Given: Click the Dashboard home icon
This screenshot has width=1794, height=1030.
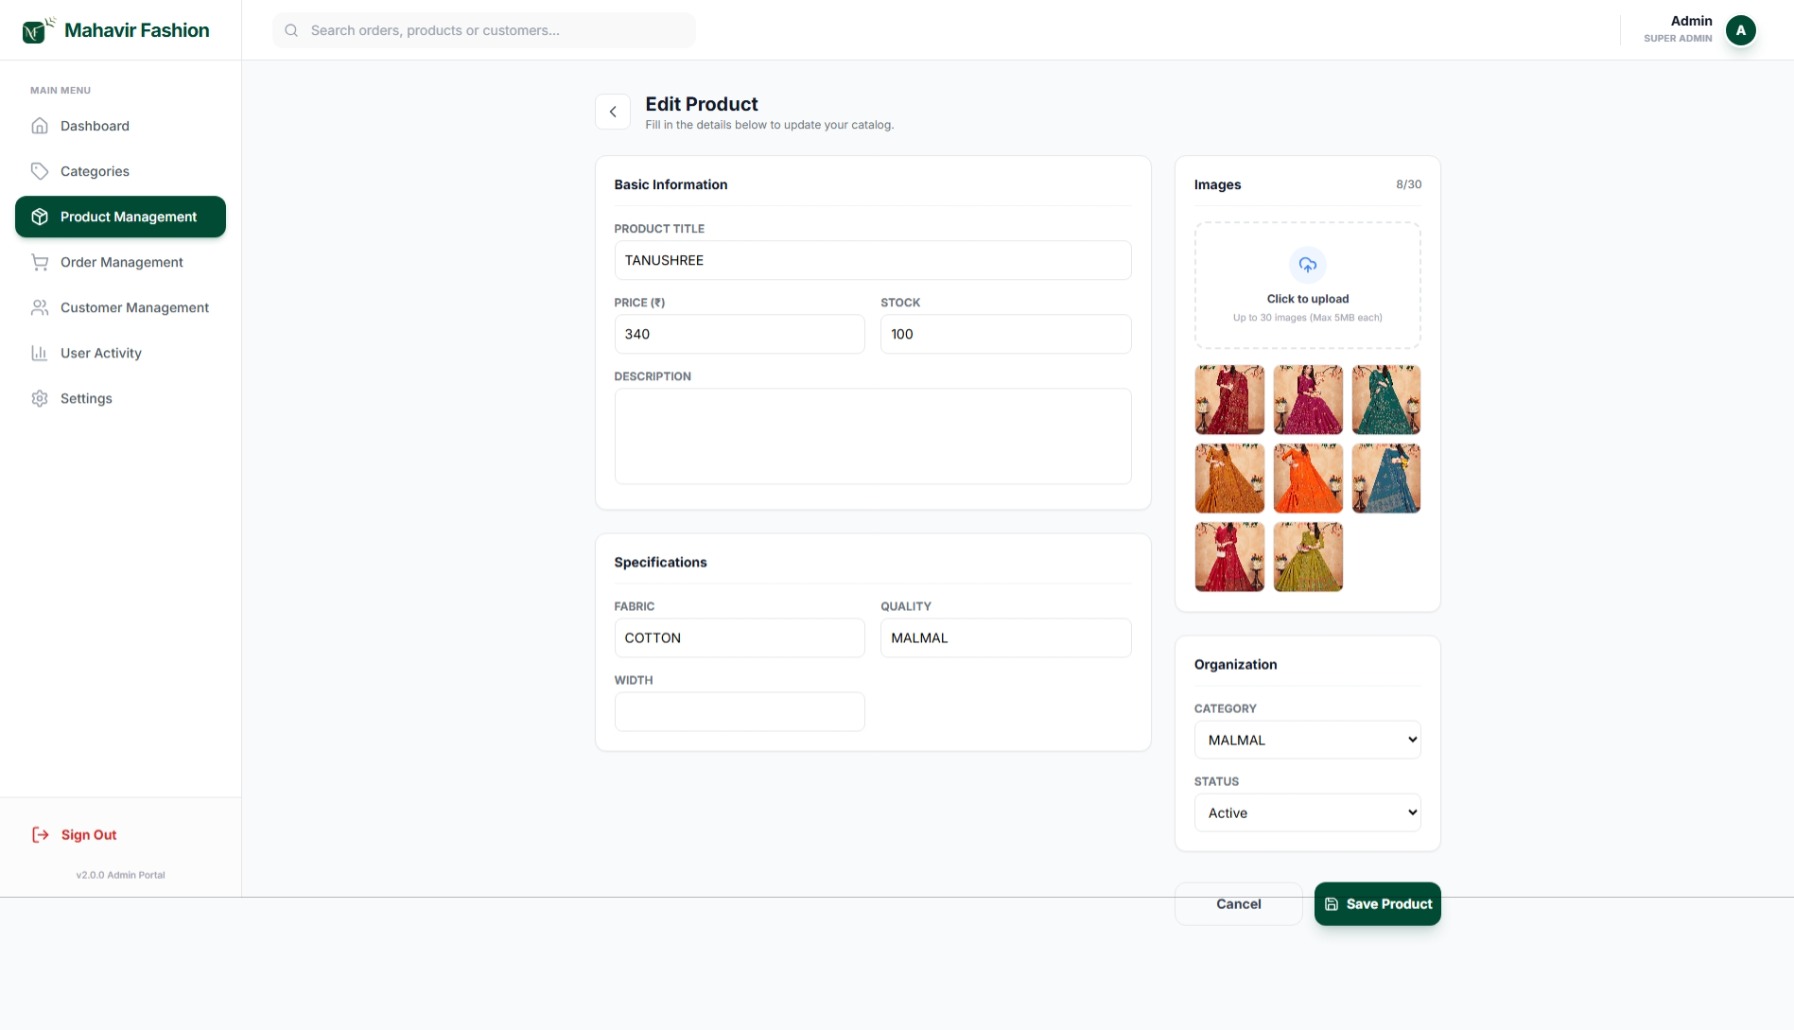Looking at the screenshot, I should 40,126.
